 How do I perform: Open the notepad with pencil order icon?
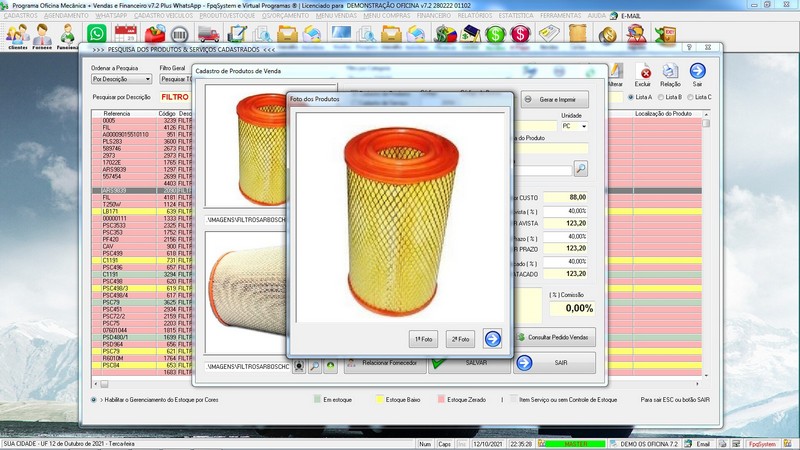pyautogui.click(x=237, y=34)
